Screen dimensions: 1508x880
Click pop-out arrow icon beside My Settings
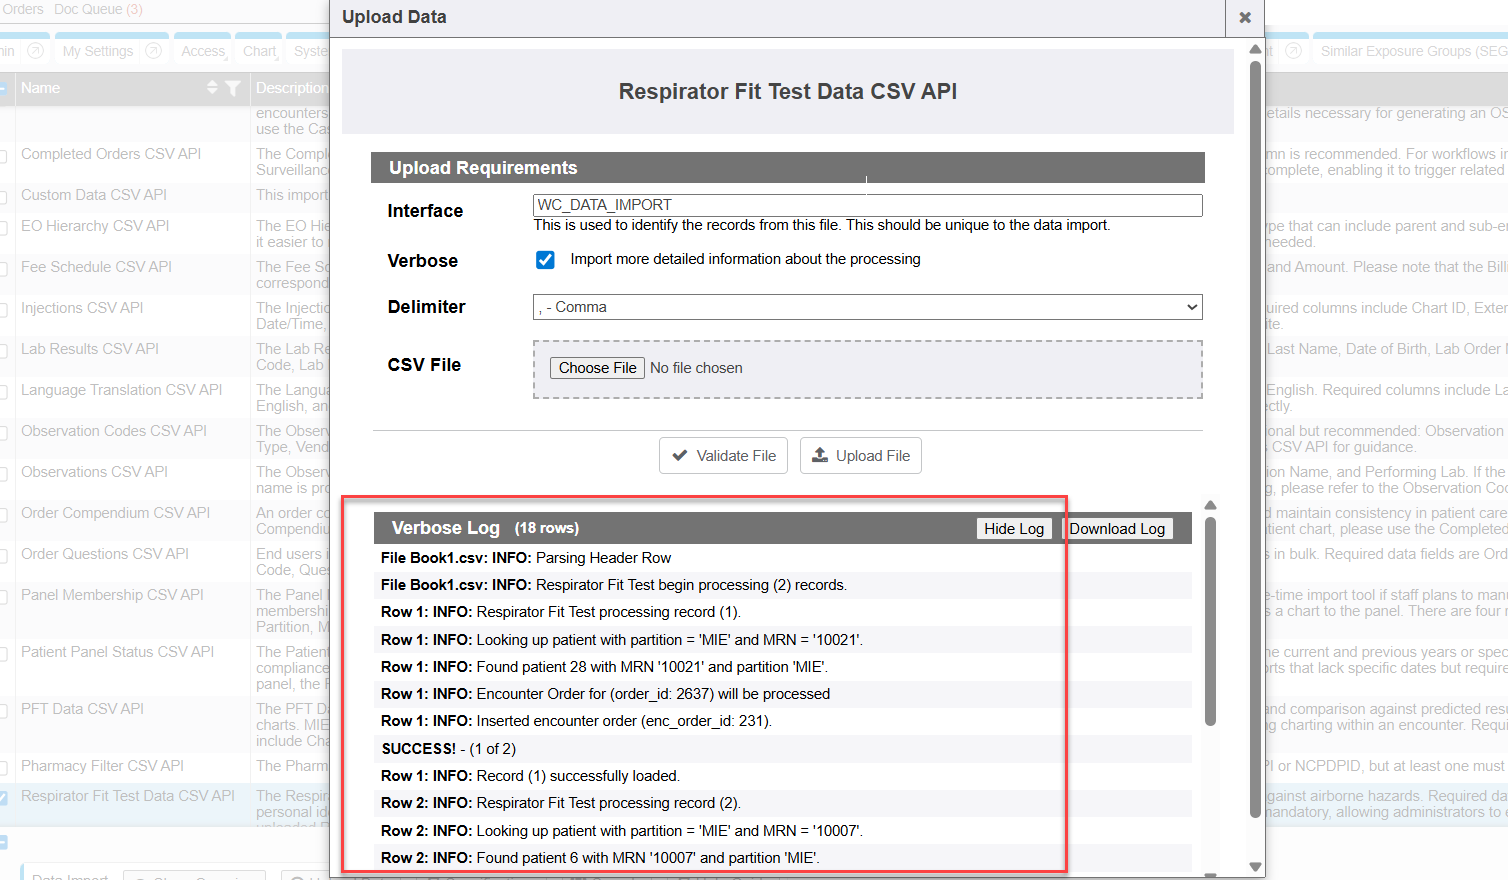pyautogui.click(x=154, y=51)
